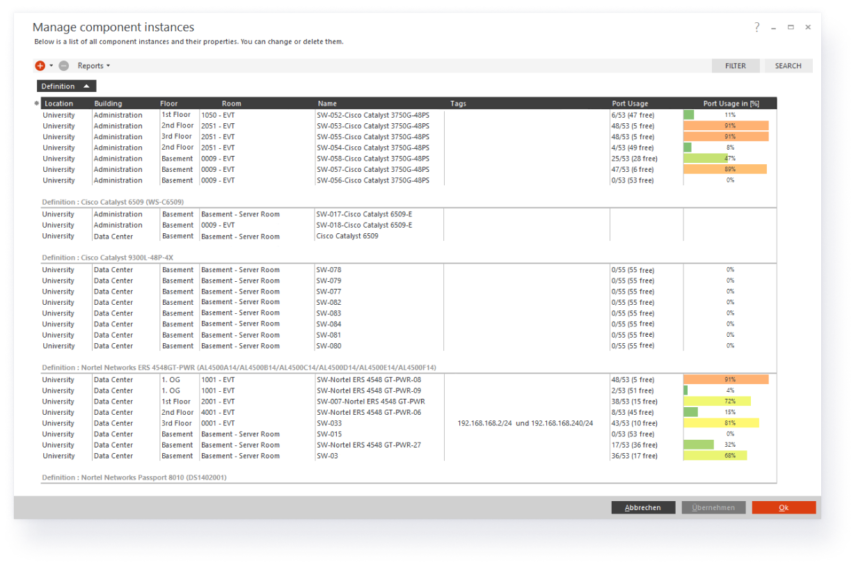Select row SW-079
This screenshot has height=570, width=856.
408,281
